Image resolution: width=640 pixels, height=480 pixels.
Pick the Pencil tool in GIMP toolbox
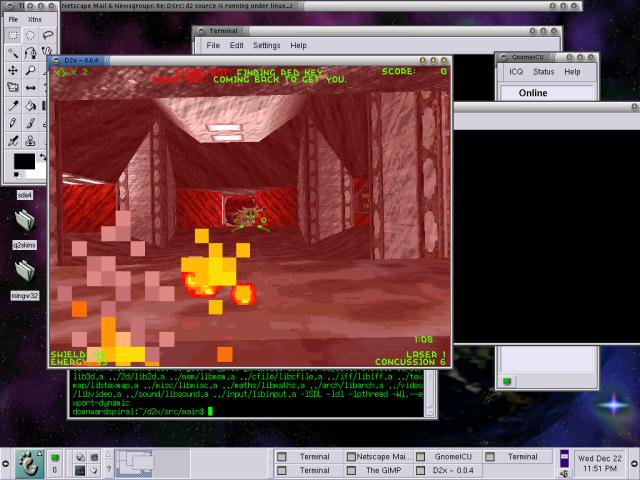click(x=13, y=123)
